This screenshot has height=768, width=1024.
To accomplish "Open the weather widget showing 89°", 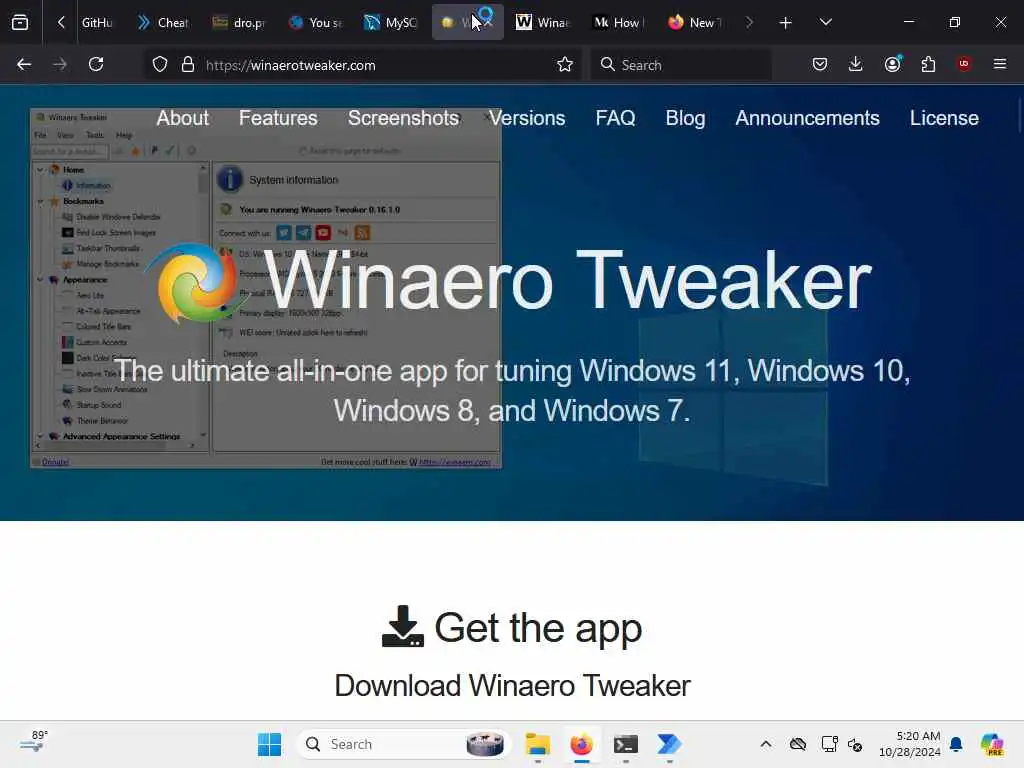I will [34, 743].
